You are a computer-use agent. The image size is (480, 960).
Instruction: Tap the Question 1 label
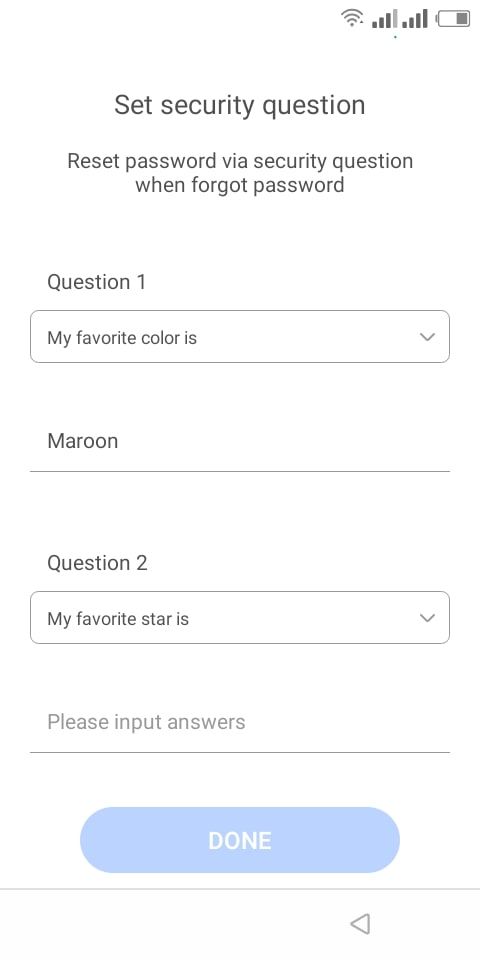click(97, 282)
